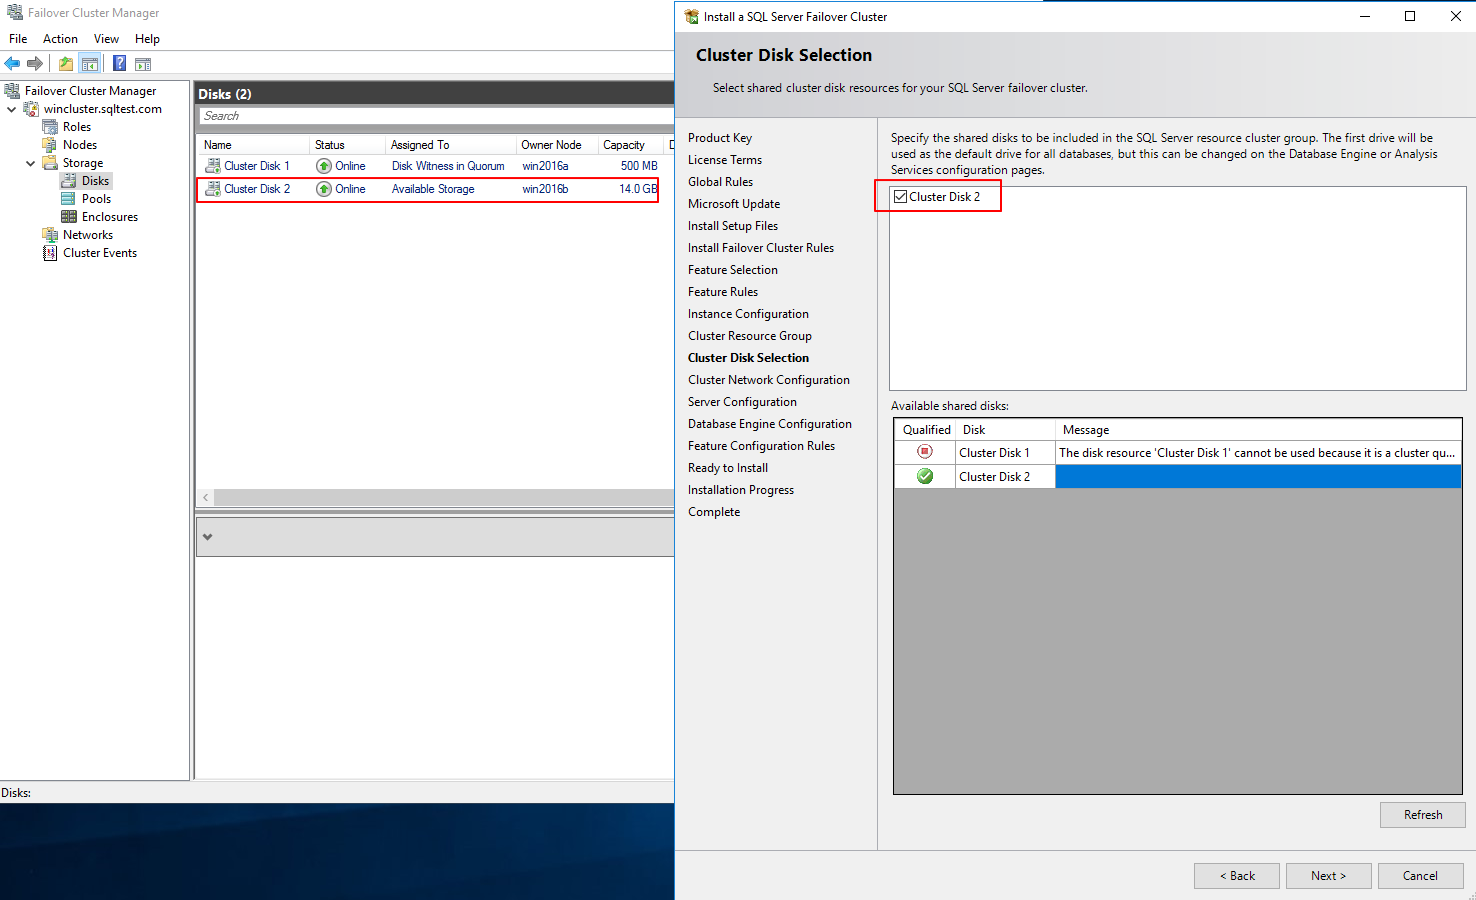Click 'Instance Configuration' step in installer sidebar
1476x900 pixels.
tap(748, 314)
